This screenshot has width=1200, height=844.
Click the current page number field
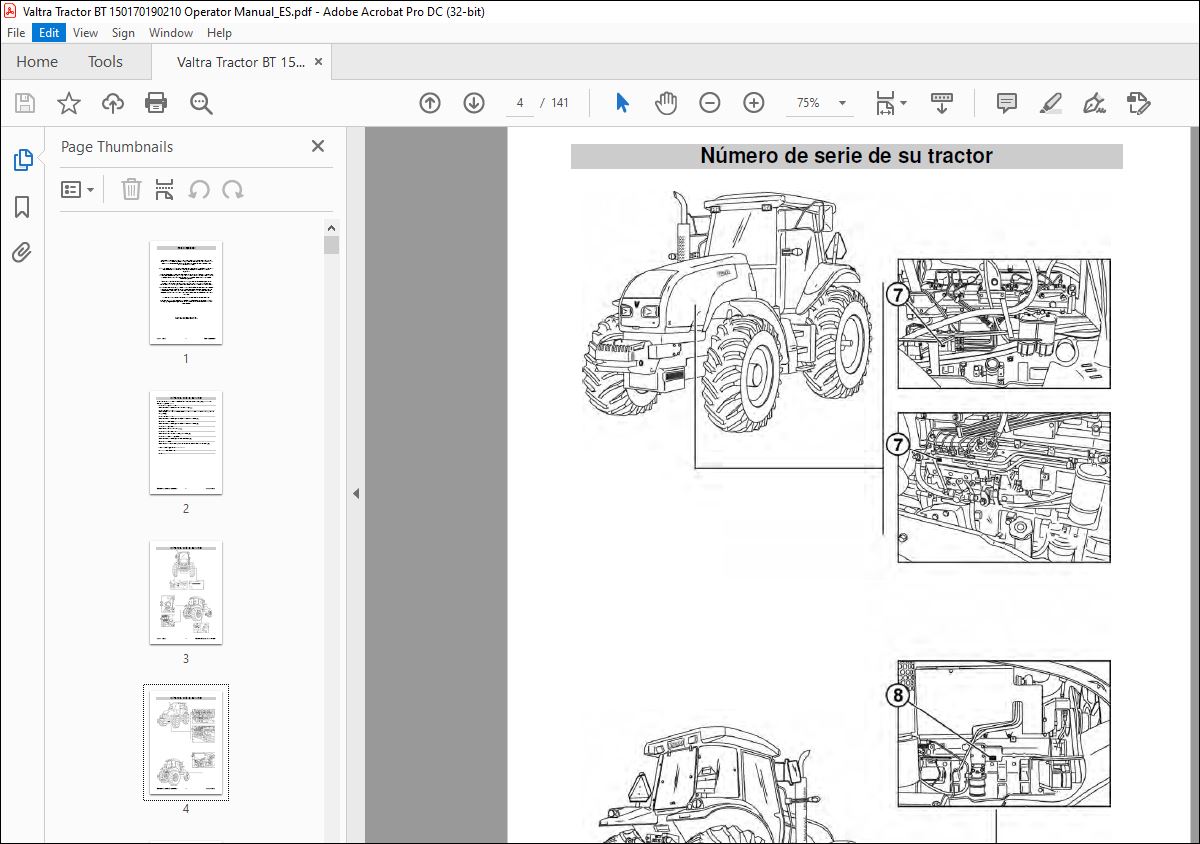(520, 103)
